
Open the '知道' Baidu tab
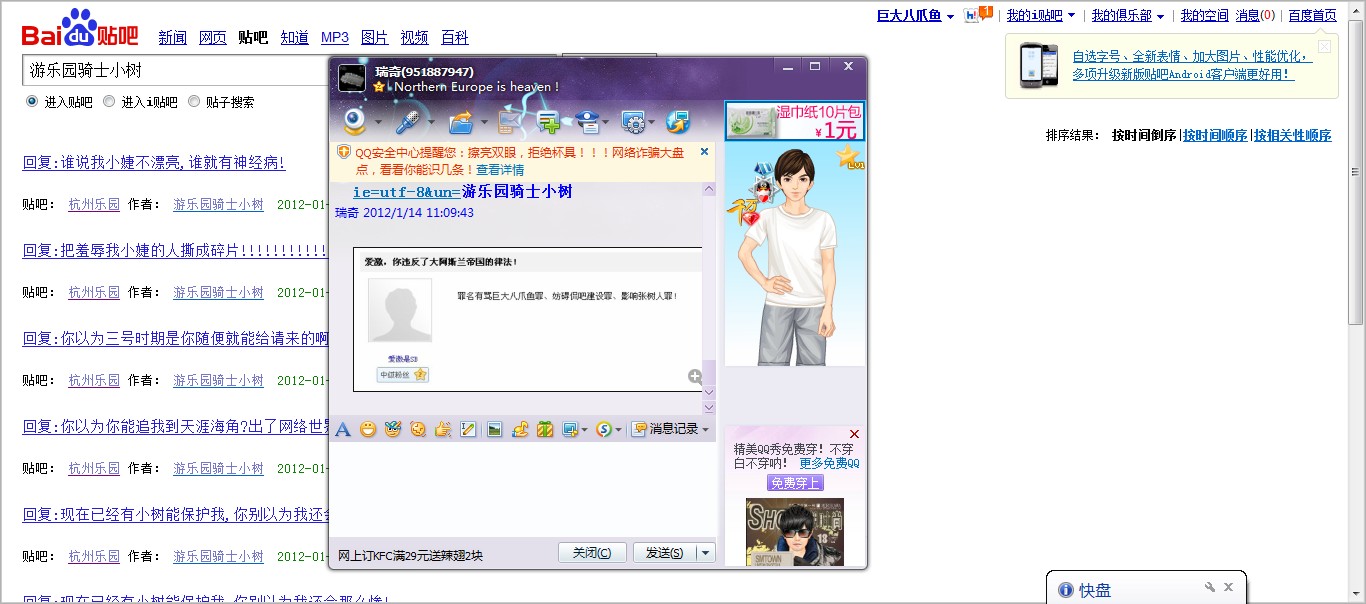294,37
